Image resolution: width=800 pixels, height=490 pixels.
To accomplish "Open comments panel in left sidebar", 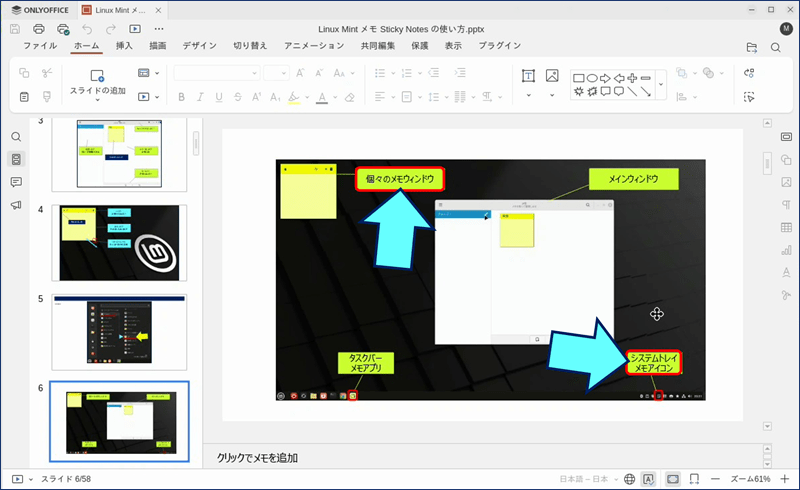I will click(16, 182).
